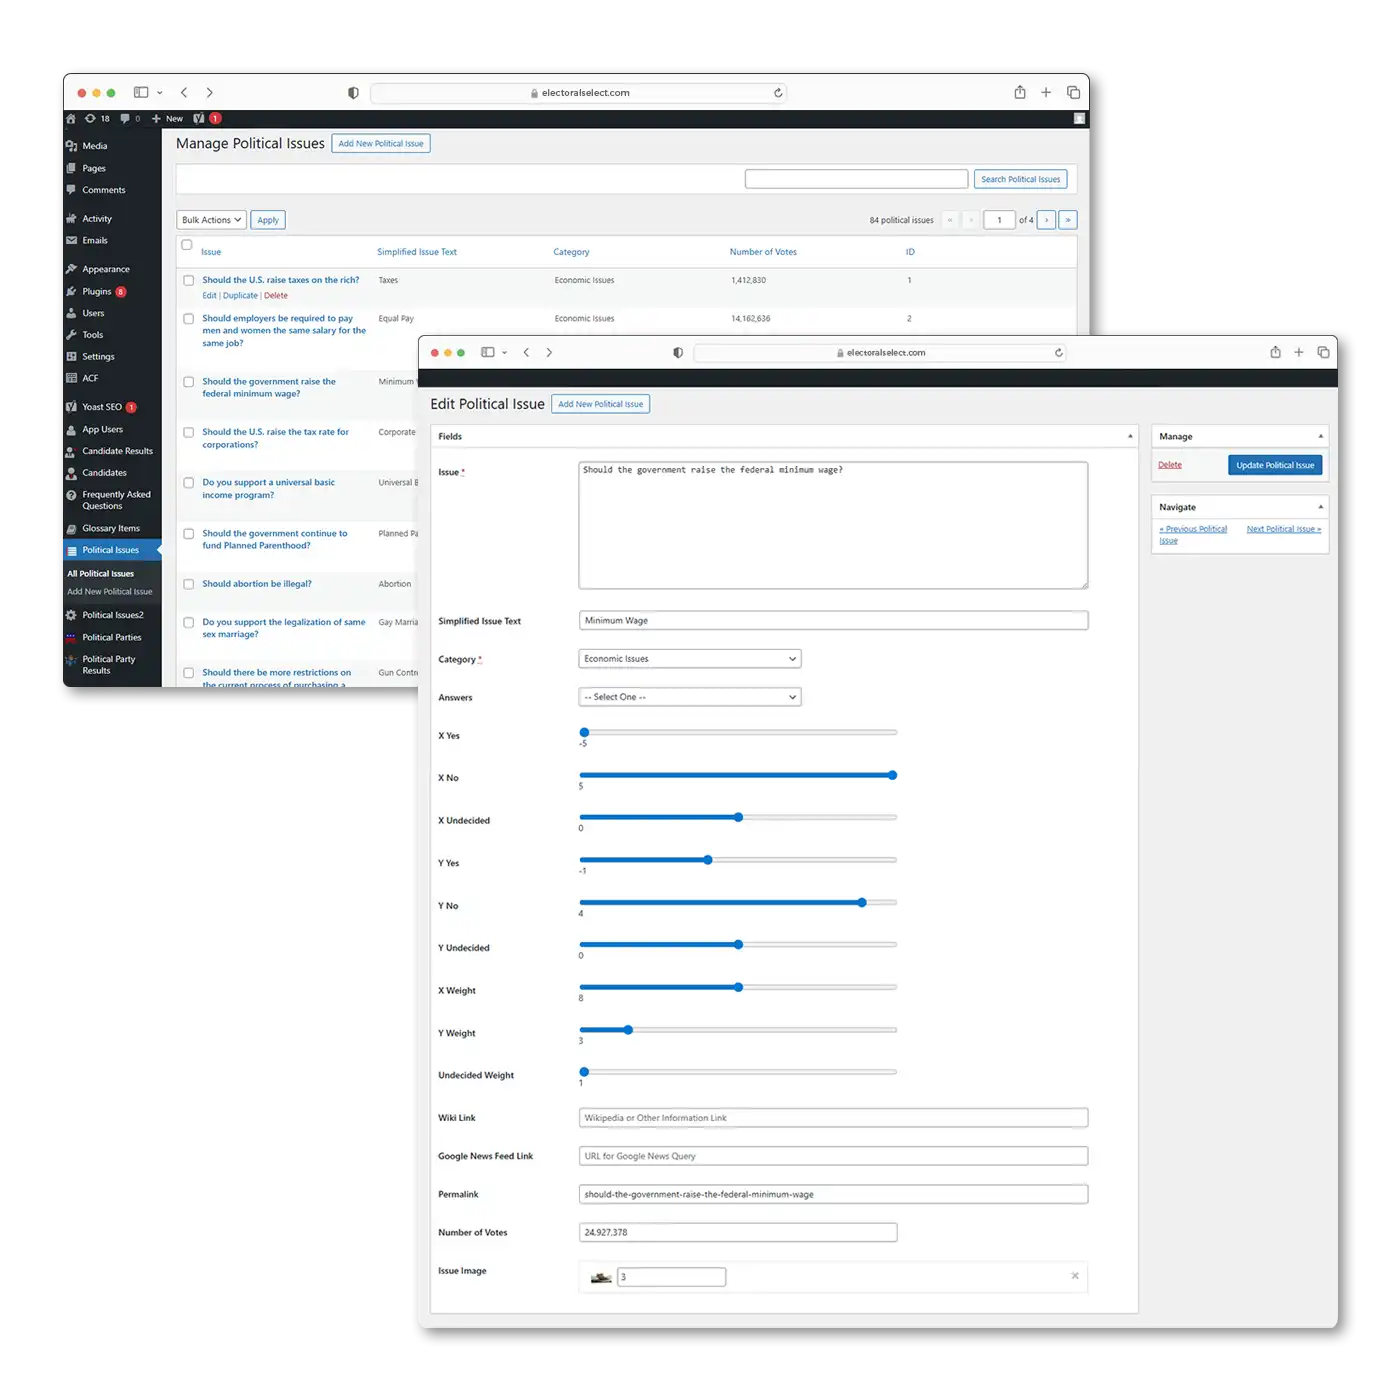Viewport: 1400px width, 1400px height.
Task: Click the Wiki Link input field
Action: point(833,1118)
